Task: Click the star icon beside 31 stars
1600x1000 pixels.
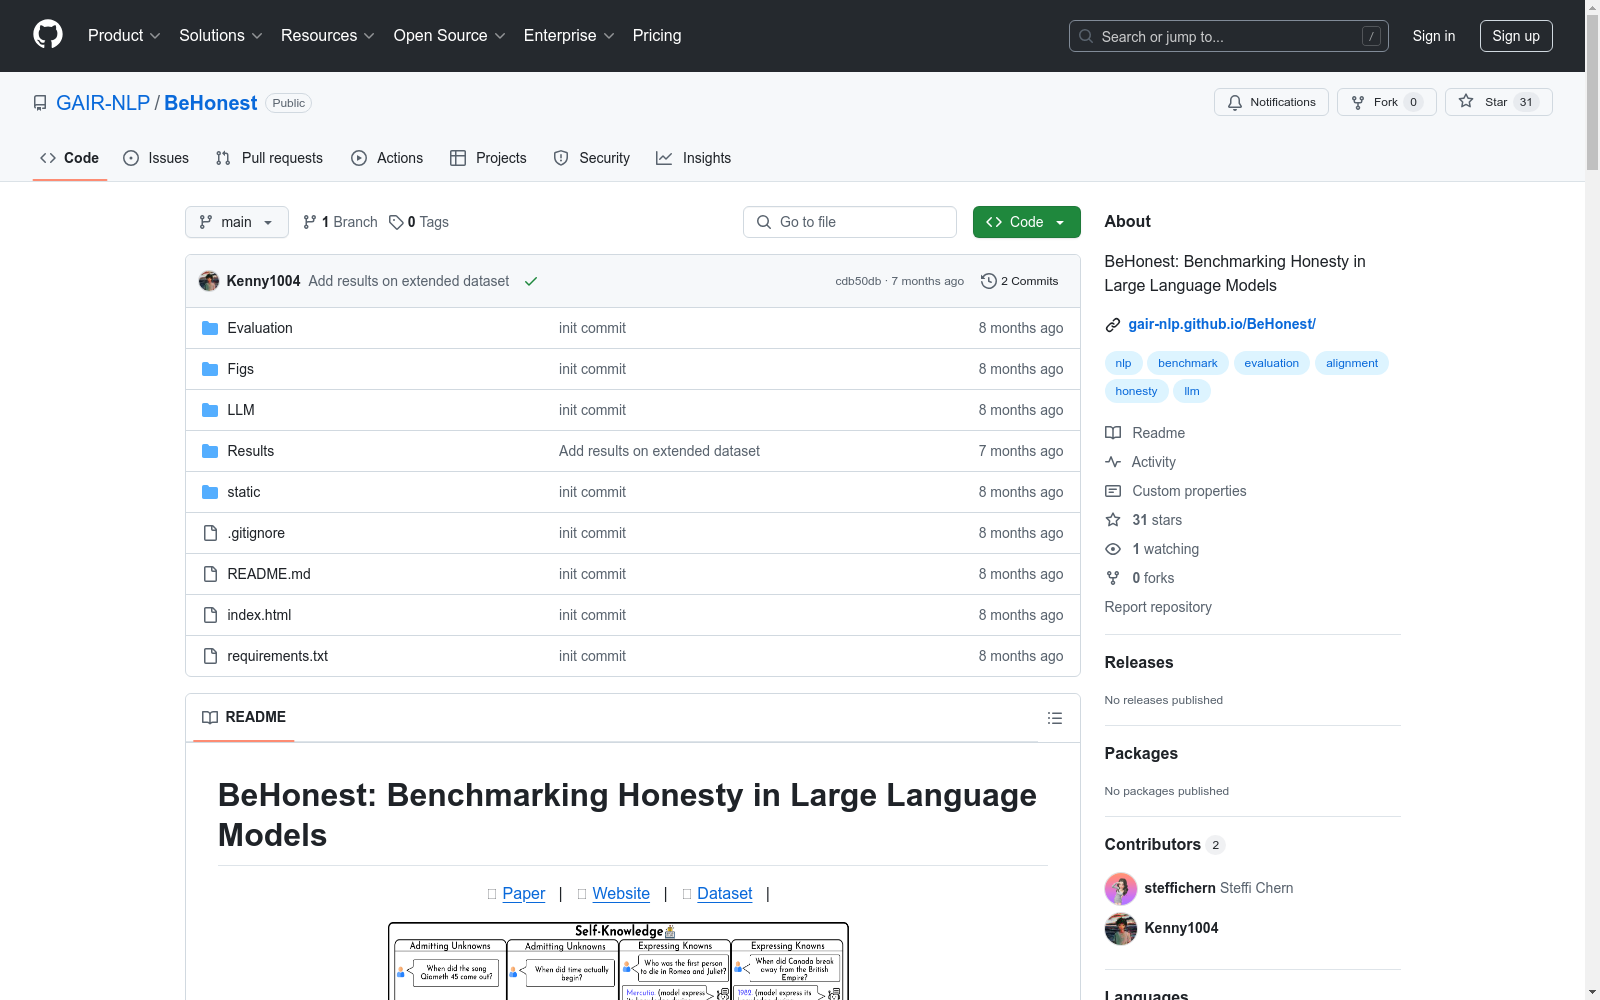Action: (1113, 520)
